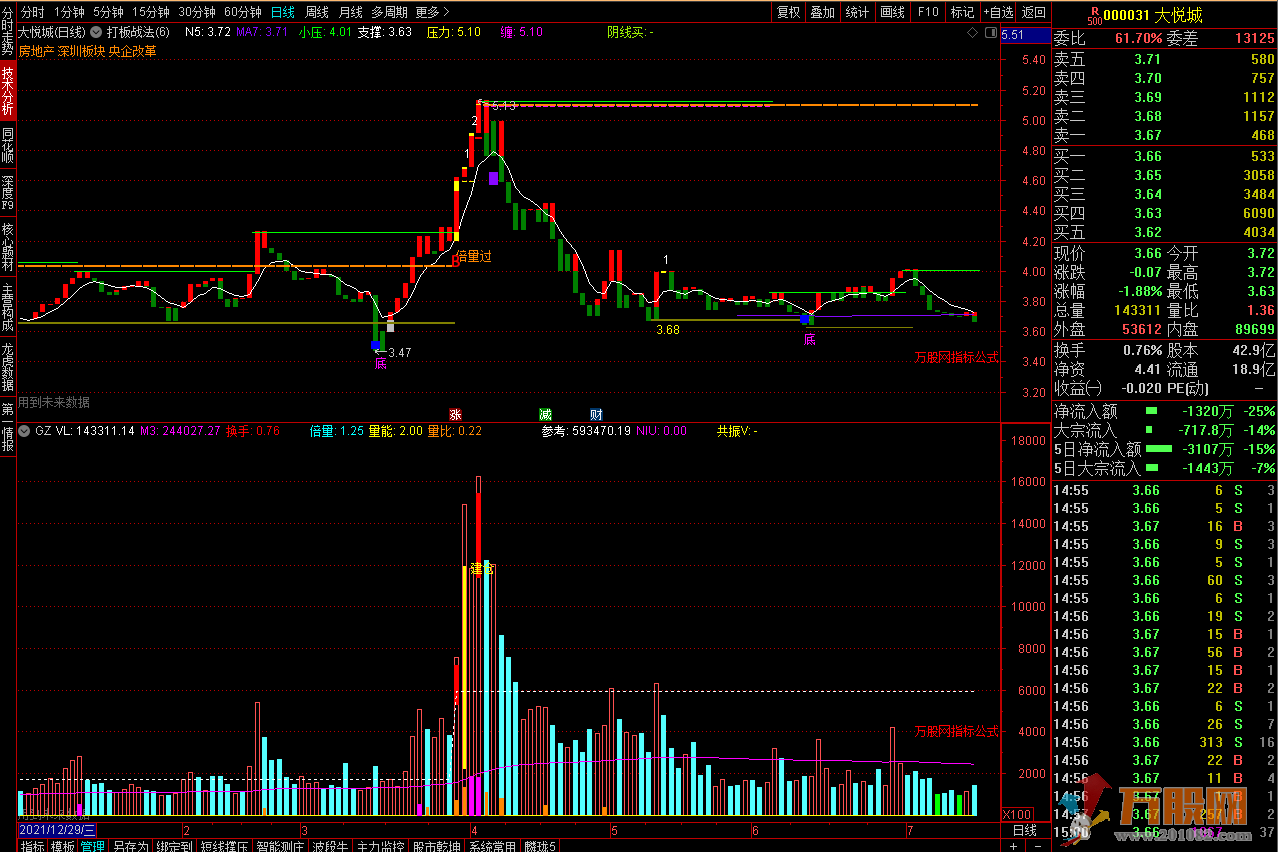This screenshot has height=852, width=1278.
Task: Open the 同花顺 side tab
Action: (x=8, y=145)
